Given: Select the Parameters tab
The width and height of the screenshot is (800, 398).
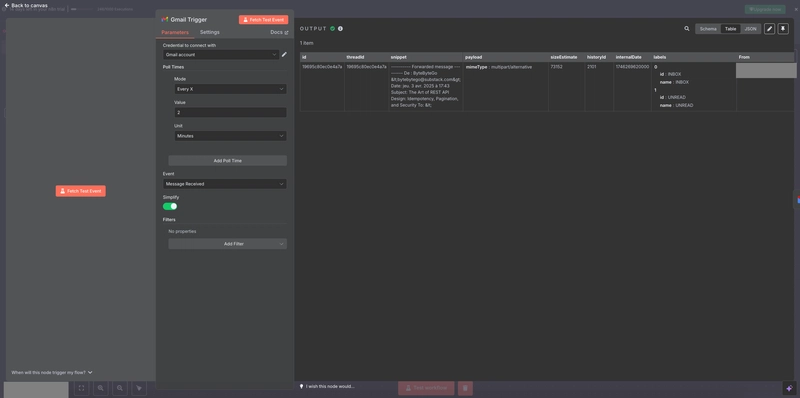Looking at the screenshot, I should 175,32.
